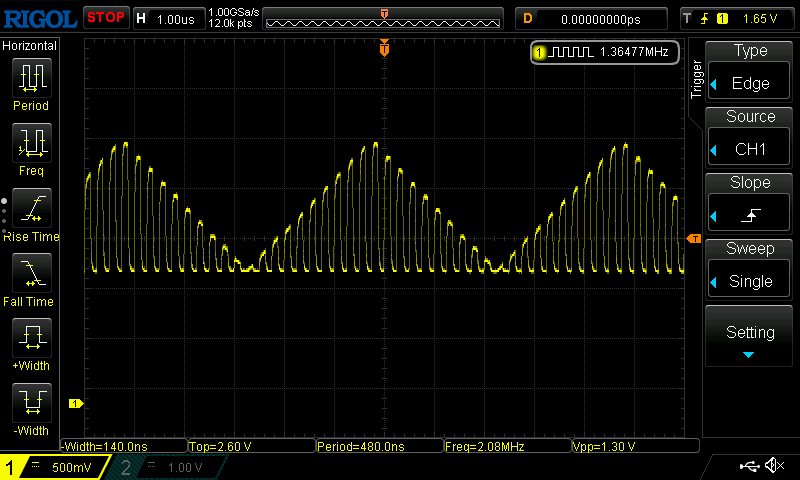The width and height of the screenshot is (800, 480).
Task: Click the trigger level 1.65 V readout
Action: tap(760, 19)
